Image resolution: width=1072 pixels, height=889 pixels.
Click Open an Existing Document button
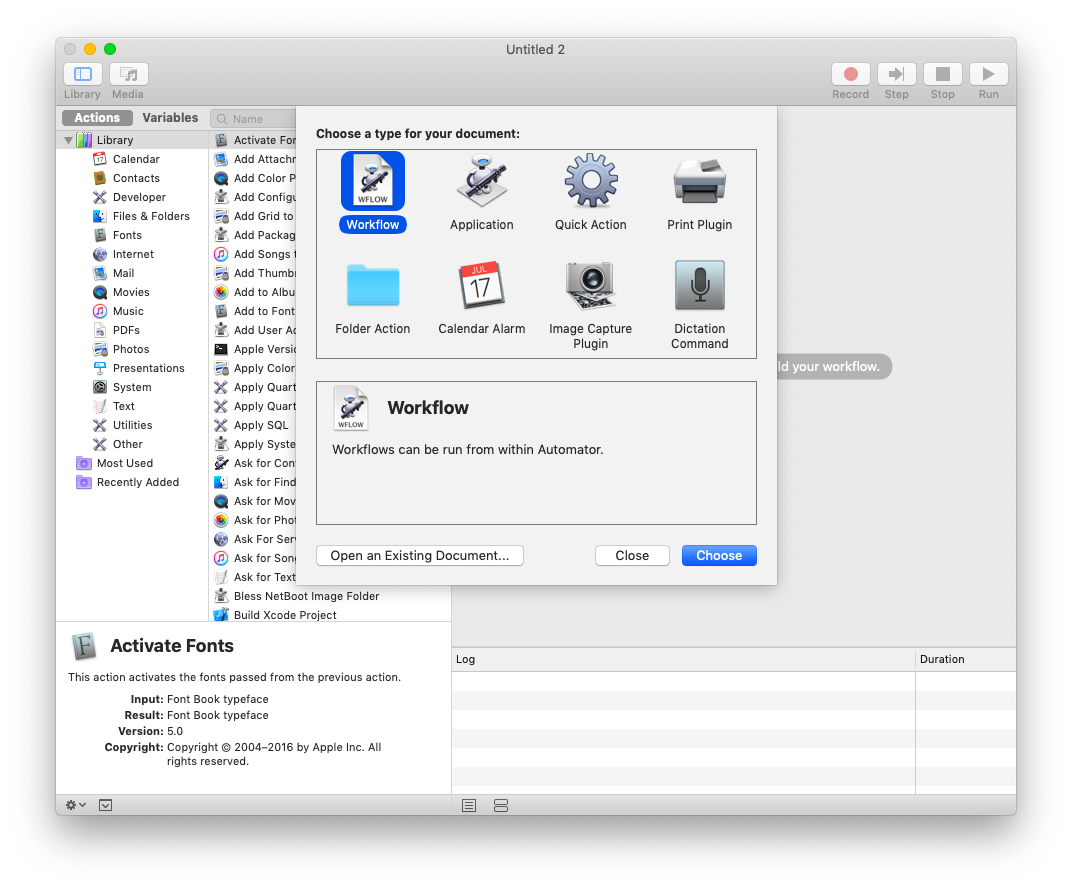(420, 555)
